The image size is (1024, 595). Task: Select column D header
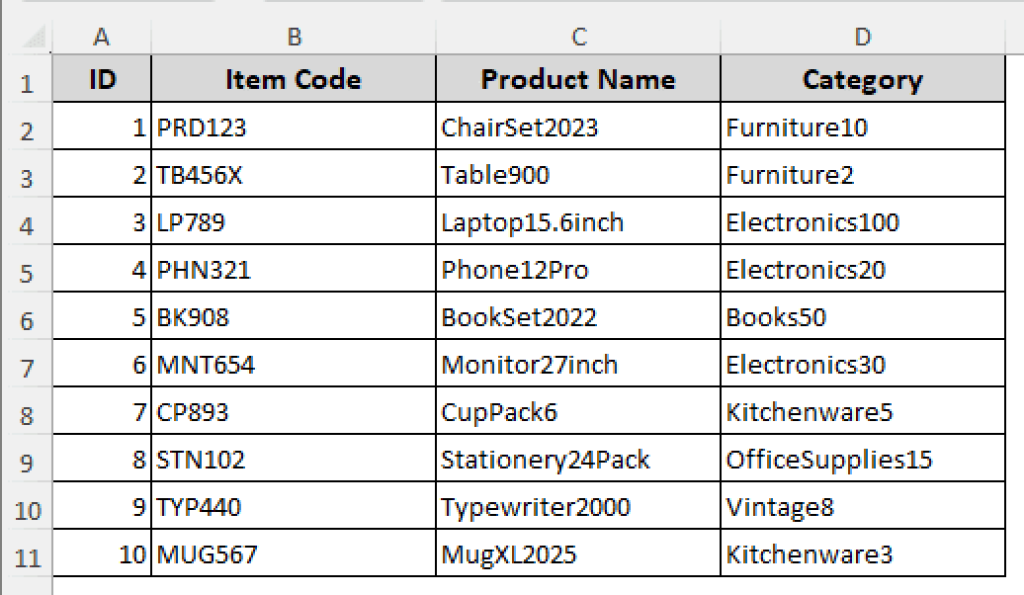click(862, 37)
